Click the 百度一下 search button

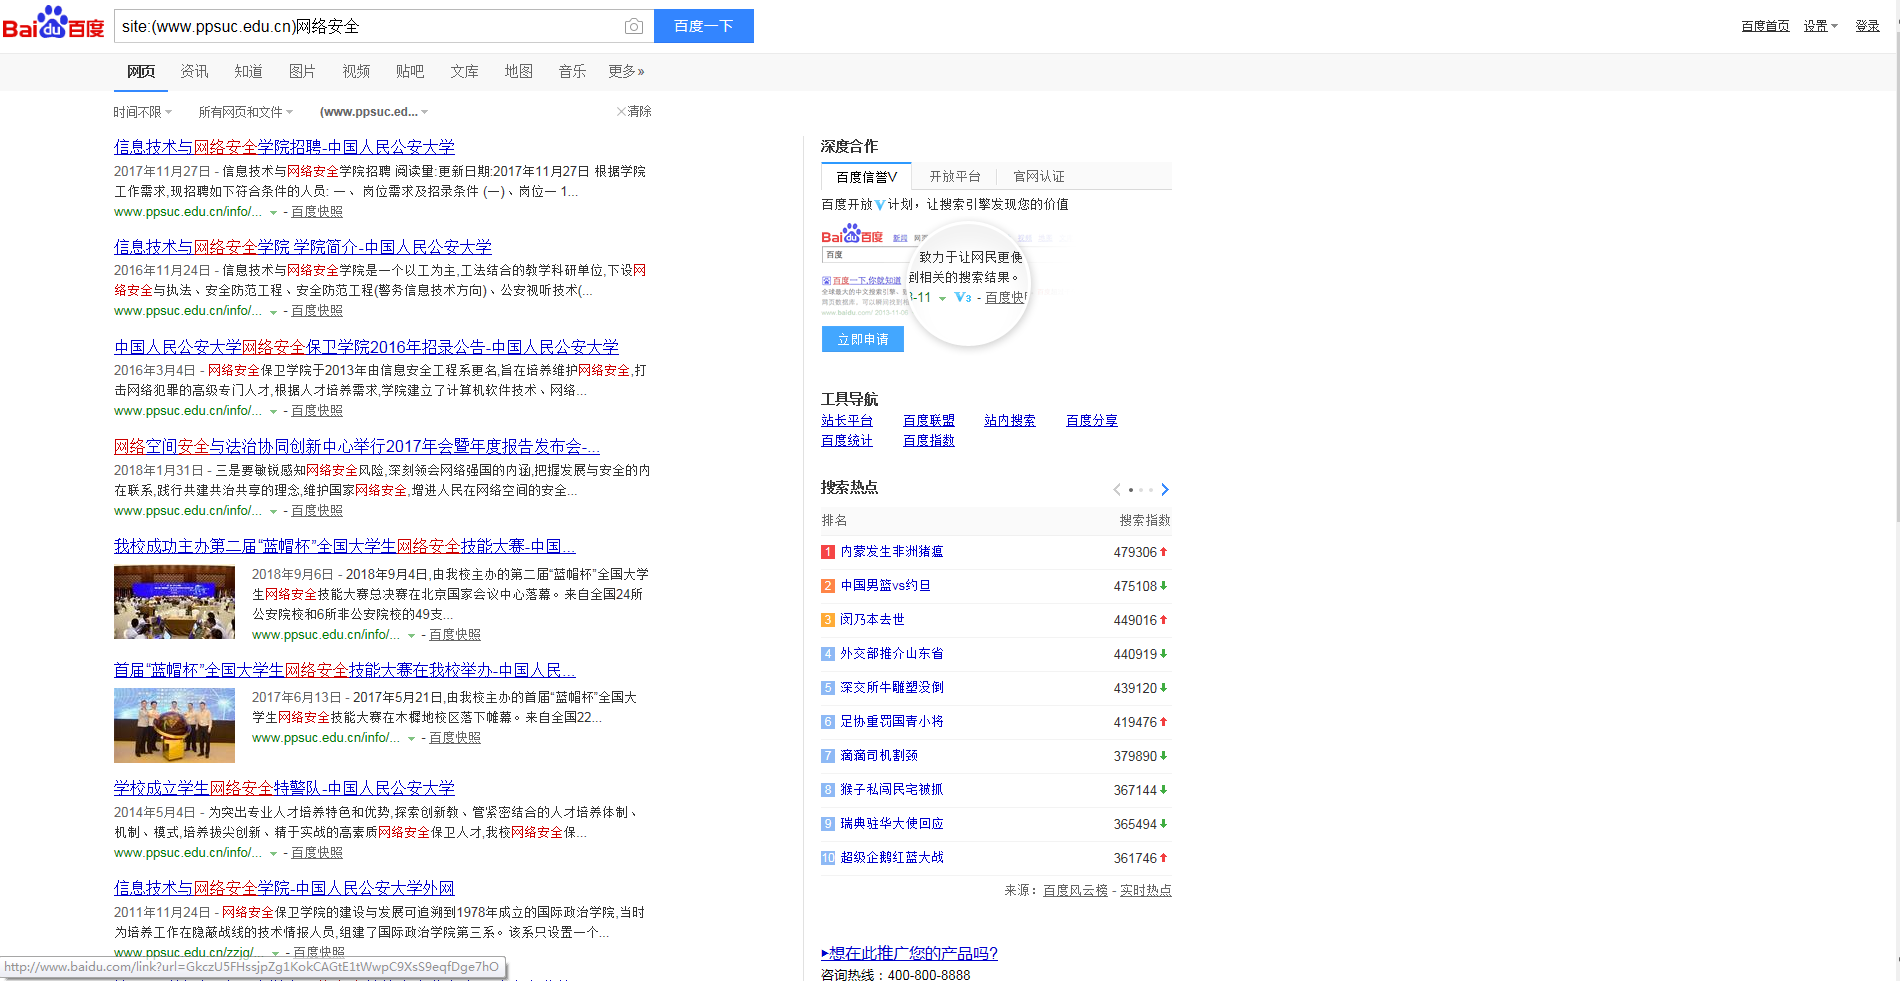click(704, 26)
